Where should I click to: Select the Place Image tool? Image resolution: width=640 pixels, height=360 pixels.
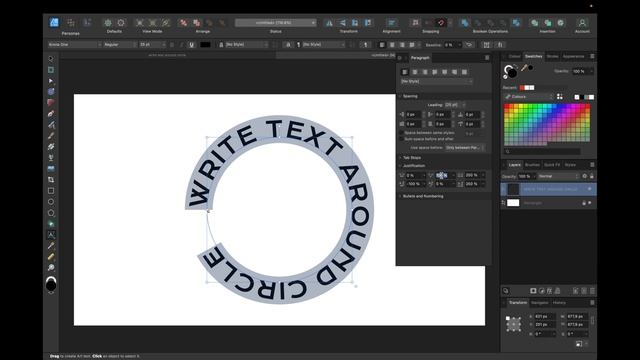pos(51,169)
